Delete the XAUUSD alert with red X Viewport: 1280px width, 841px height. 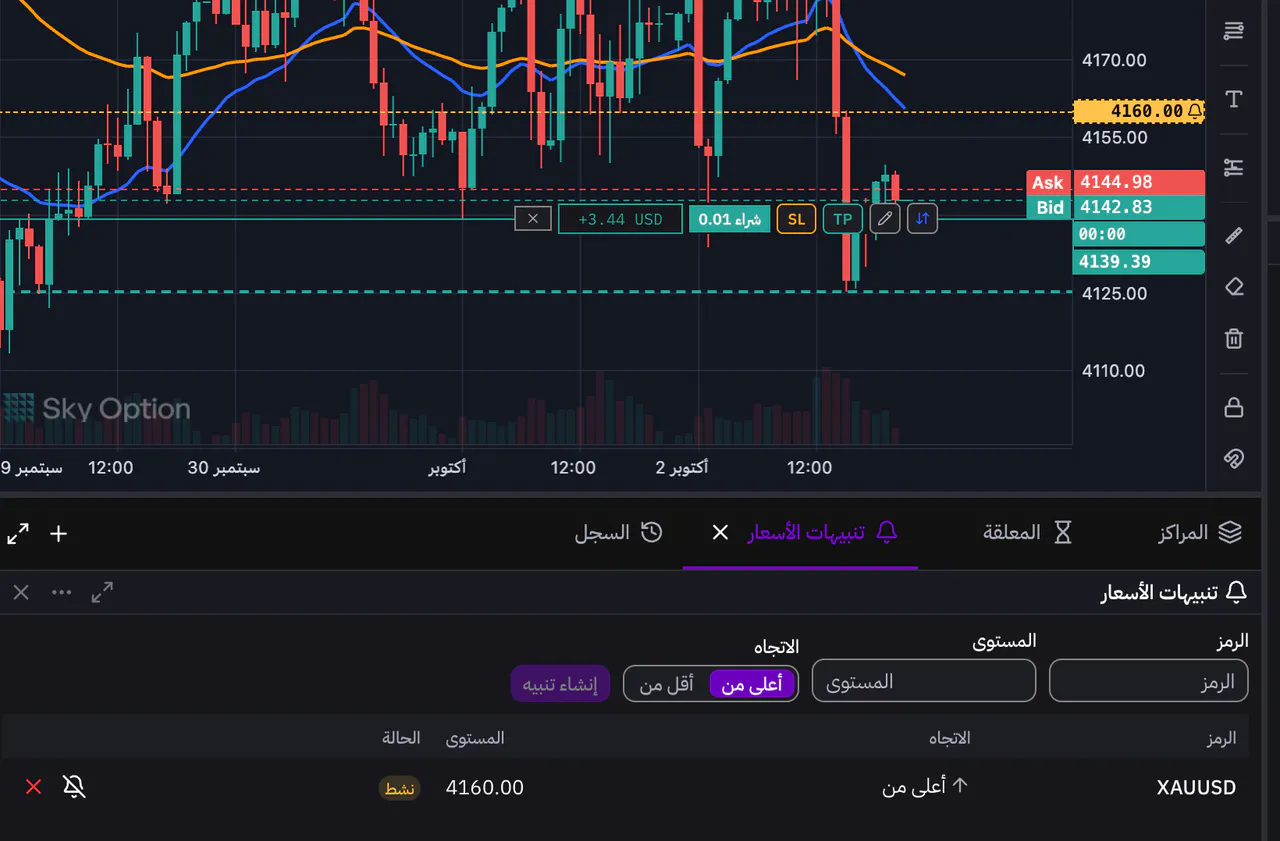click(x=33, y=787)
